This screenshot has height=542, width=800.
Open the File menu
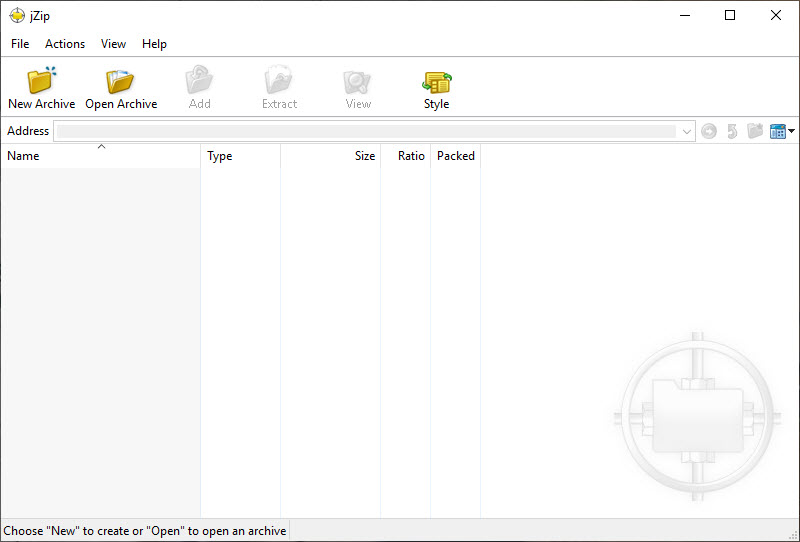(x=20, y=44)
